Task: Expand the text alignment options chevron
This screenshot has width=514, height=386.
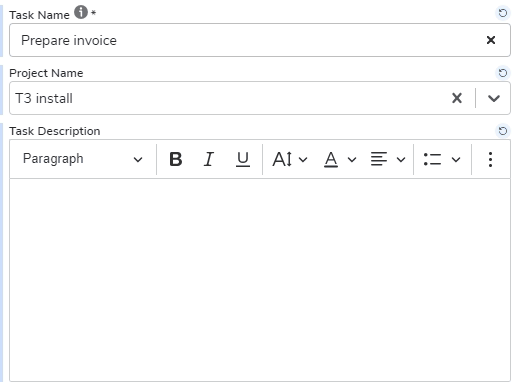Action: point(401,159)
